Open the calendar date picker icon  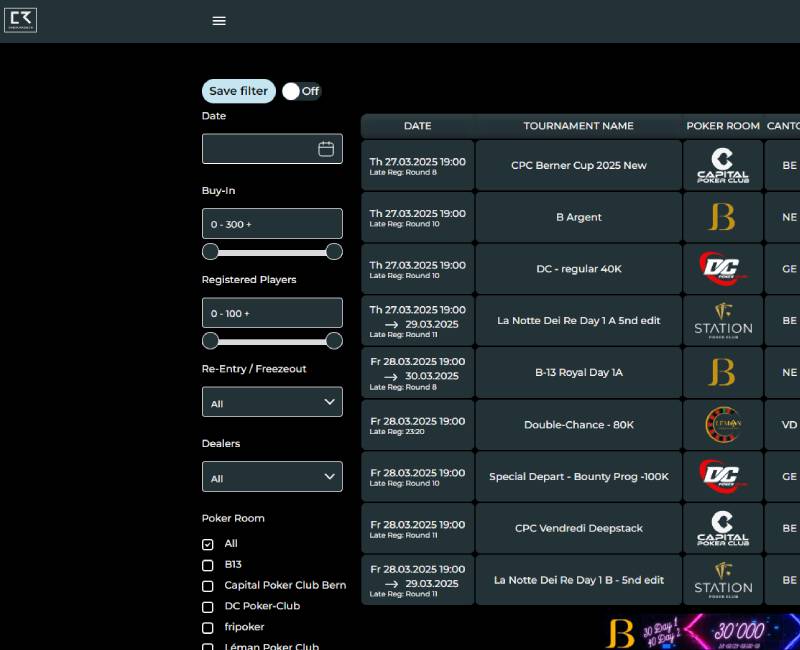pyautogui.click(x=326, y=149)
